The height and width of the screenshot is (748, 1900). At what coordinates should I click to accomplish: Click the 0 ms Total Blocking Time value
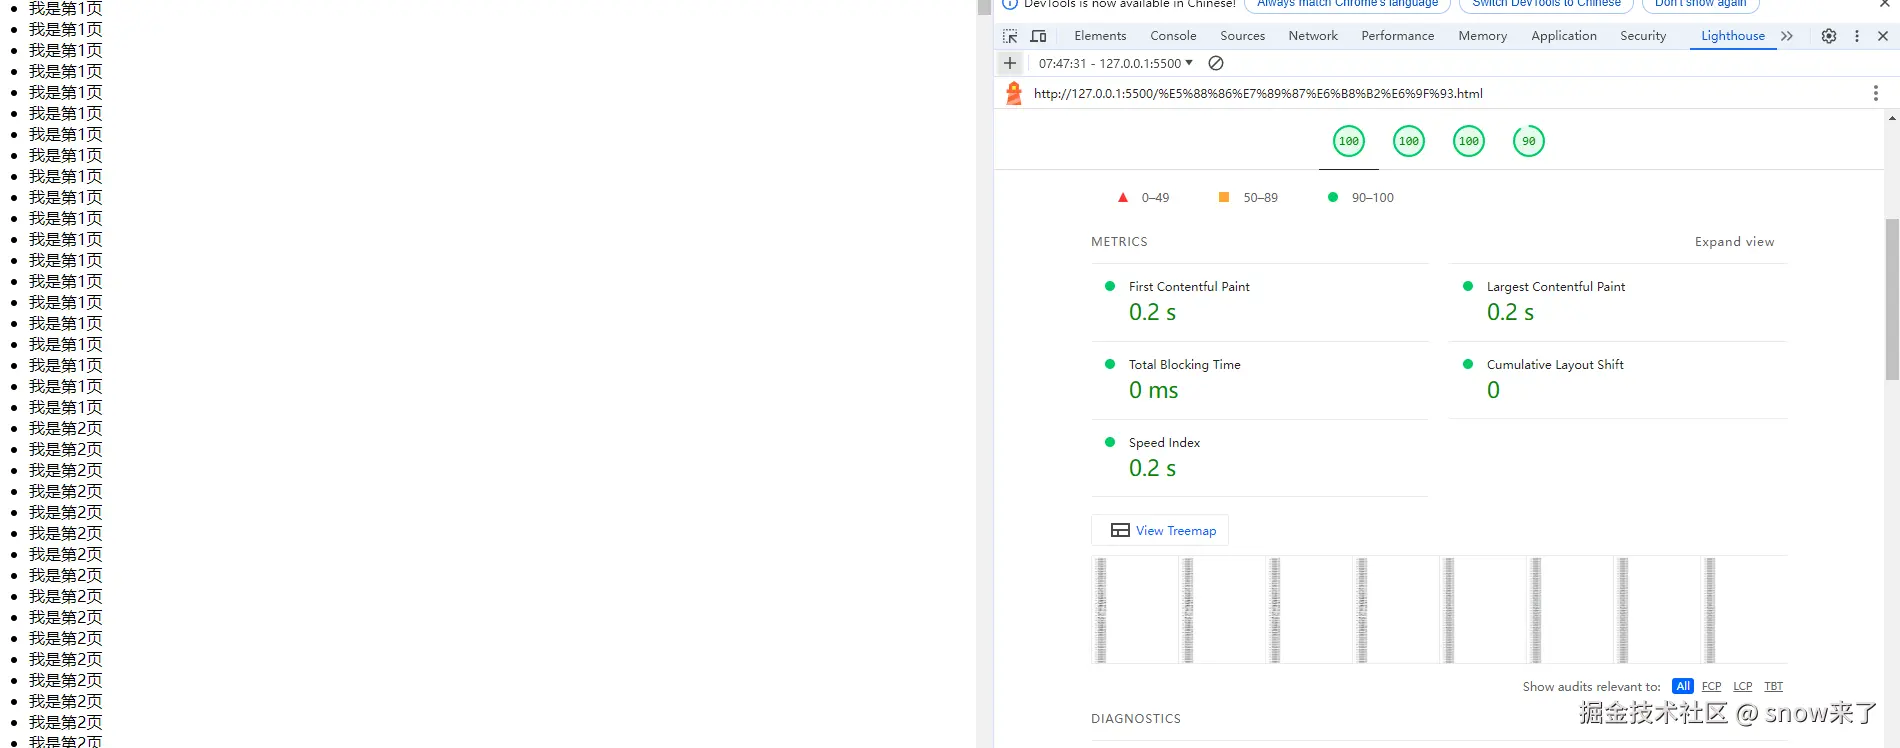(1153, 390)
